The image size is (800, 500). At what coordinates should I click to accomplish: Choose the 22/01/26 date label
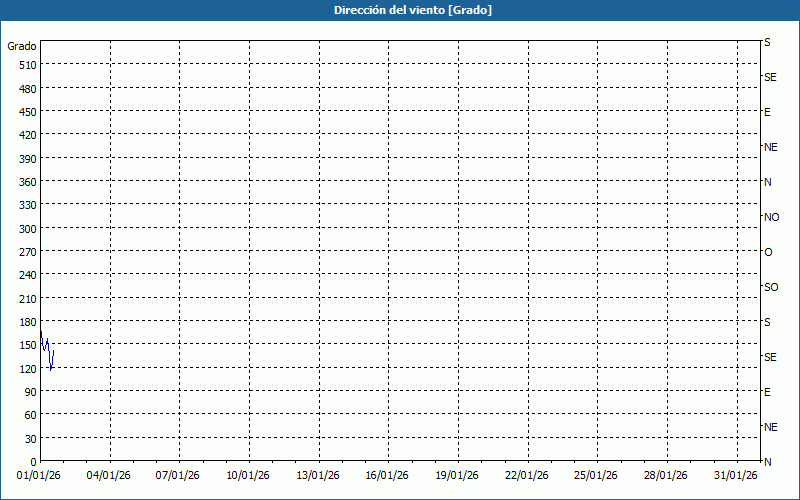pyautogui.click(x=527, y=476)
